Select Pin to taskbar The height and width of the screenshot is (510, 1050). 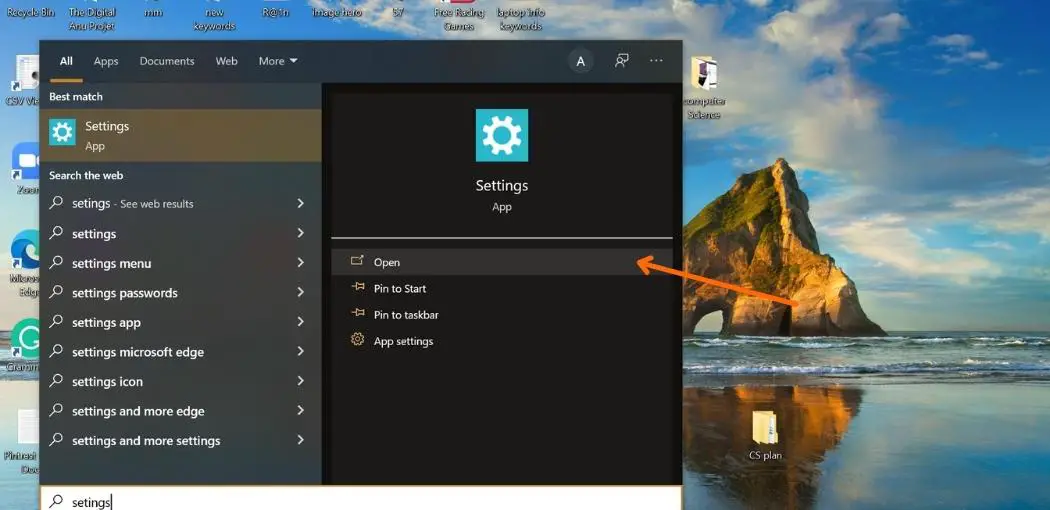tap(502, 315)
